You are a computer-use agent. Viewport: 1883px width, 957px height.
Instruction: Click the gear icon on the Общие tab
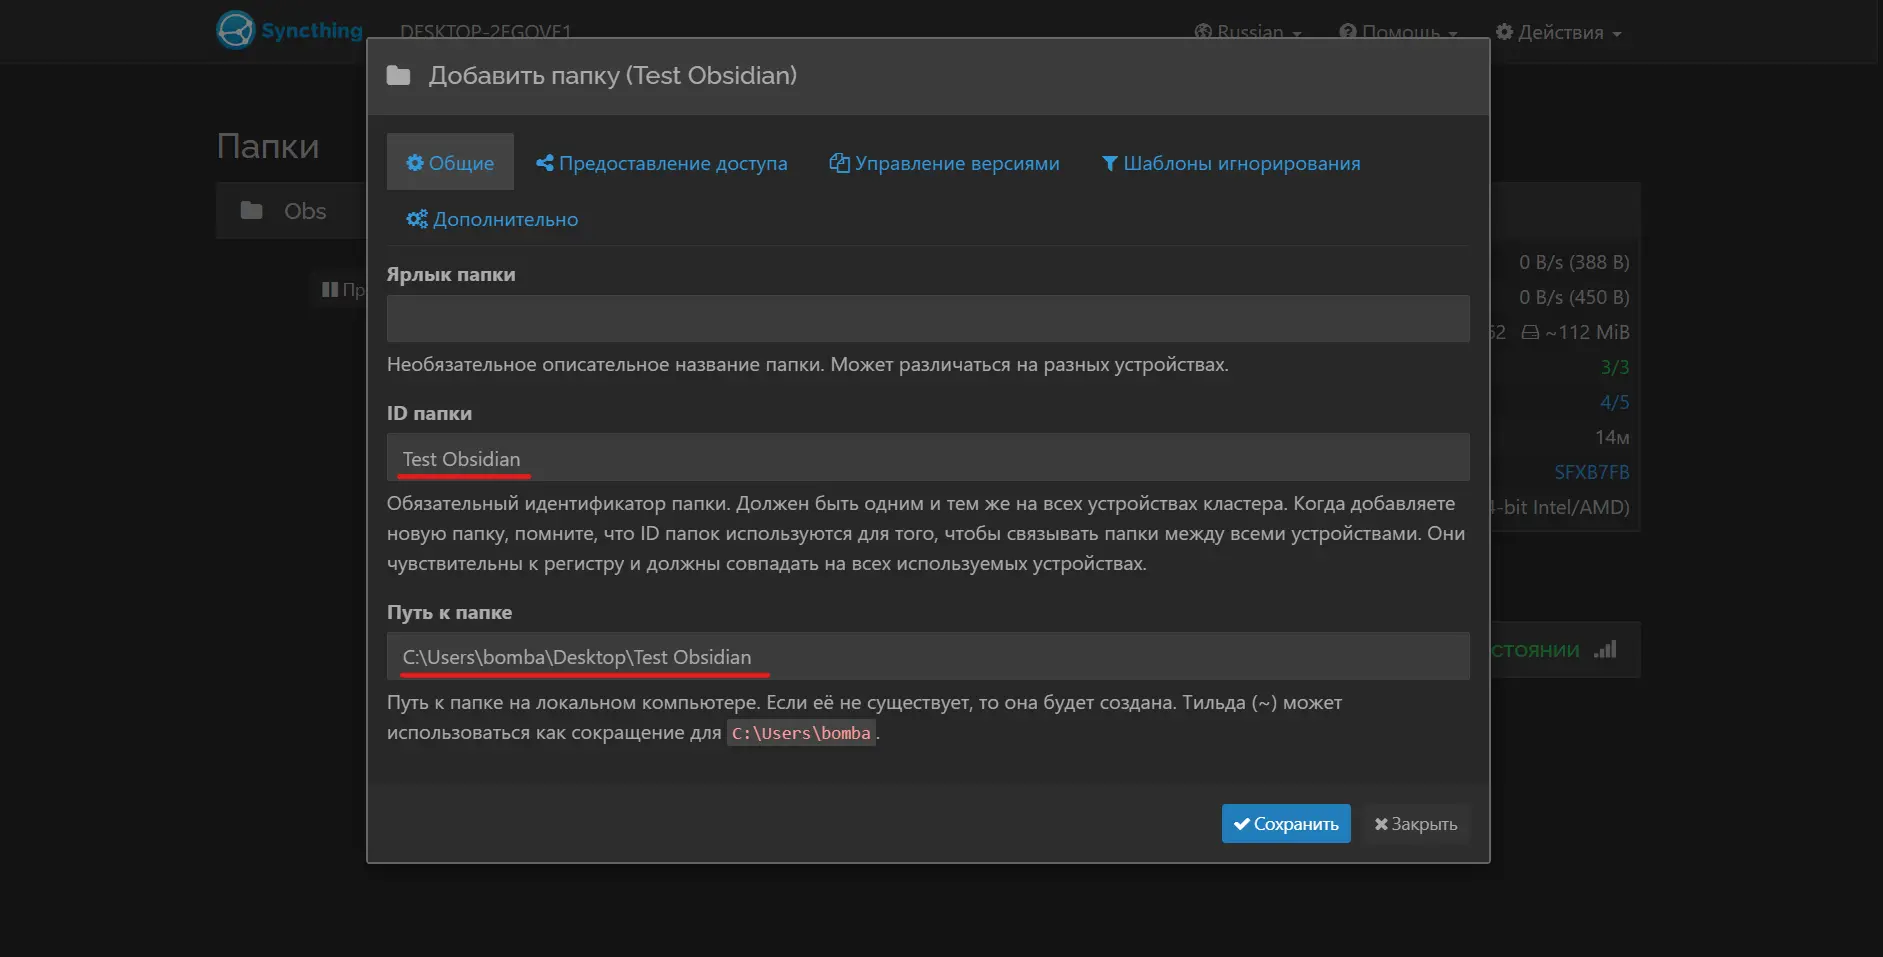(416, 162)
